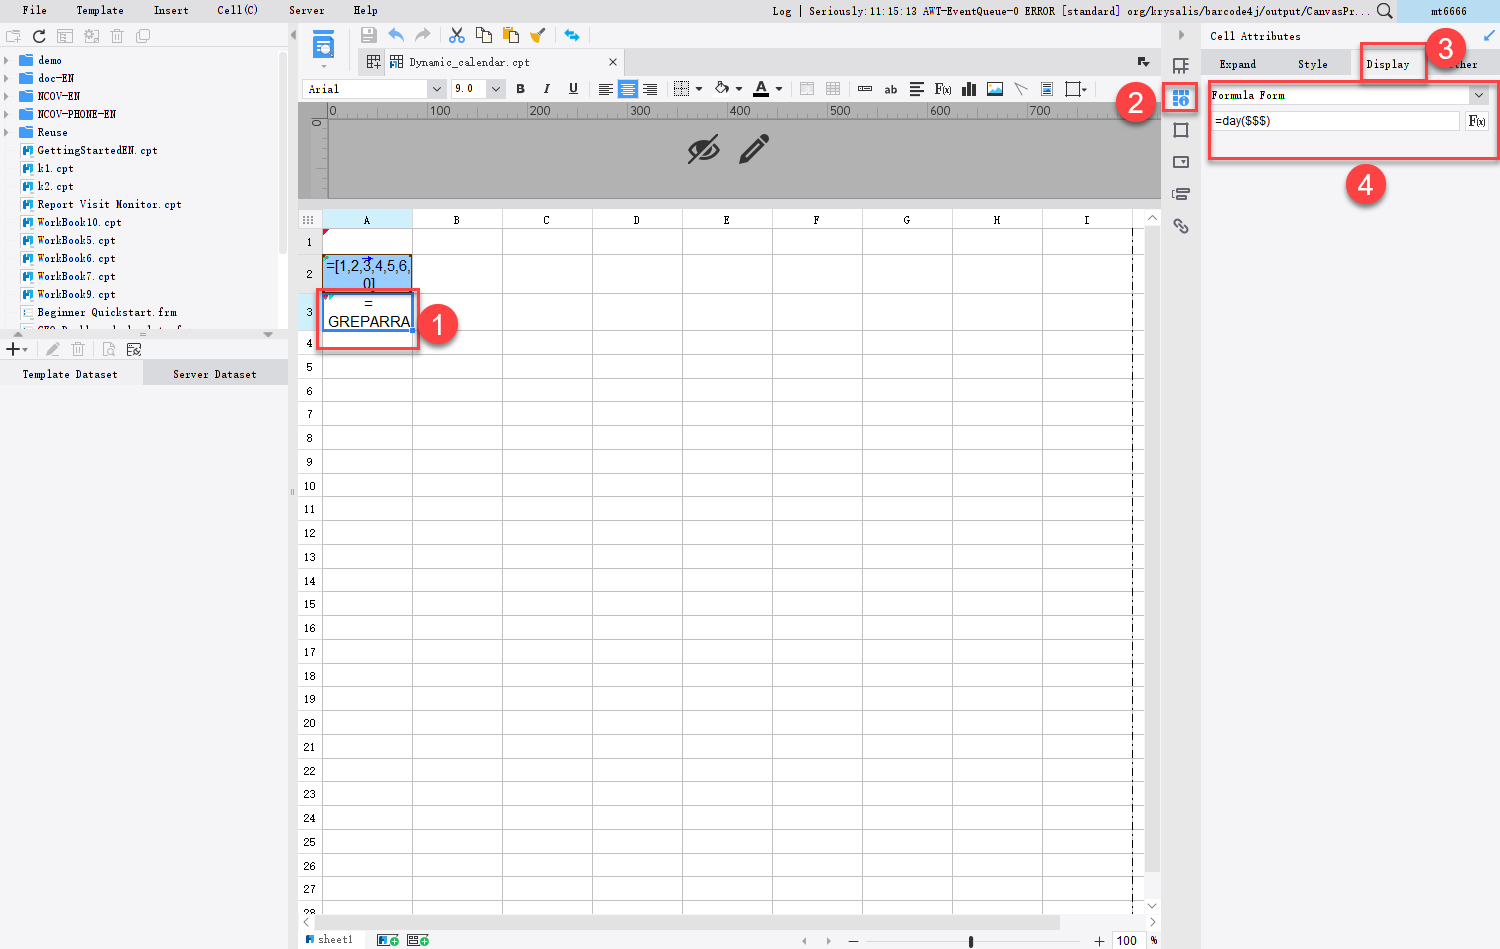Screen dimensions: 1500x949
Task: Open the font size dropdown
Action: pyautogui.click(x=495, y=88)
